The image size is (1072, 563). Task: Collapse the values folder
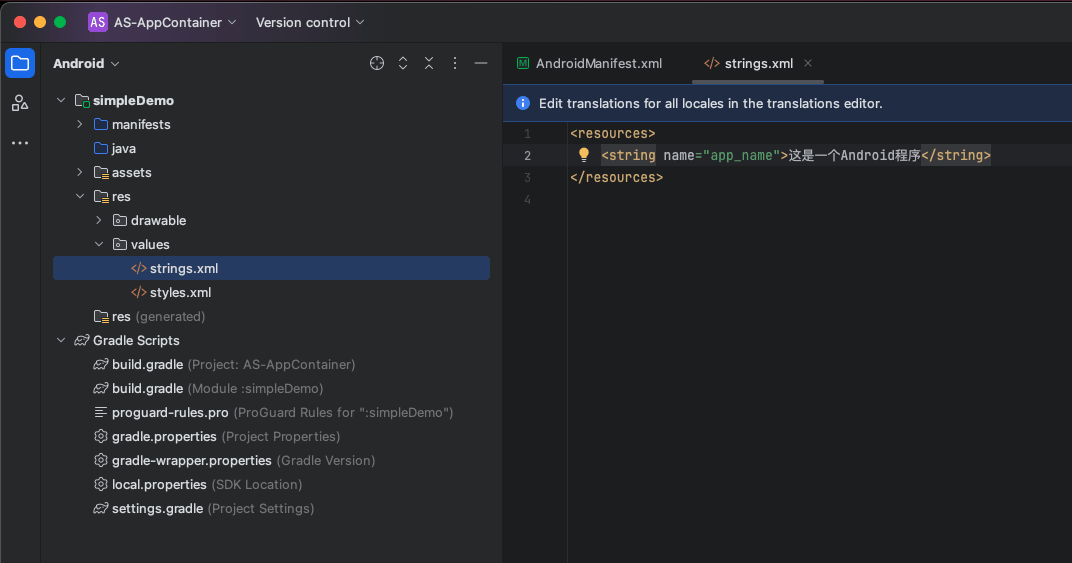[x=99, y=244]
